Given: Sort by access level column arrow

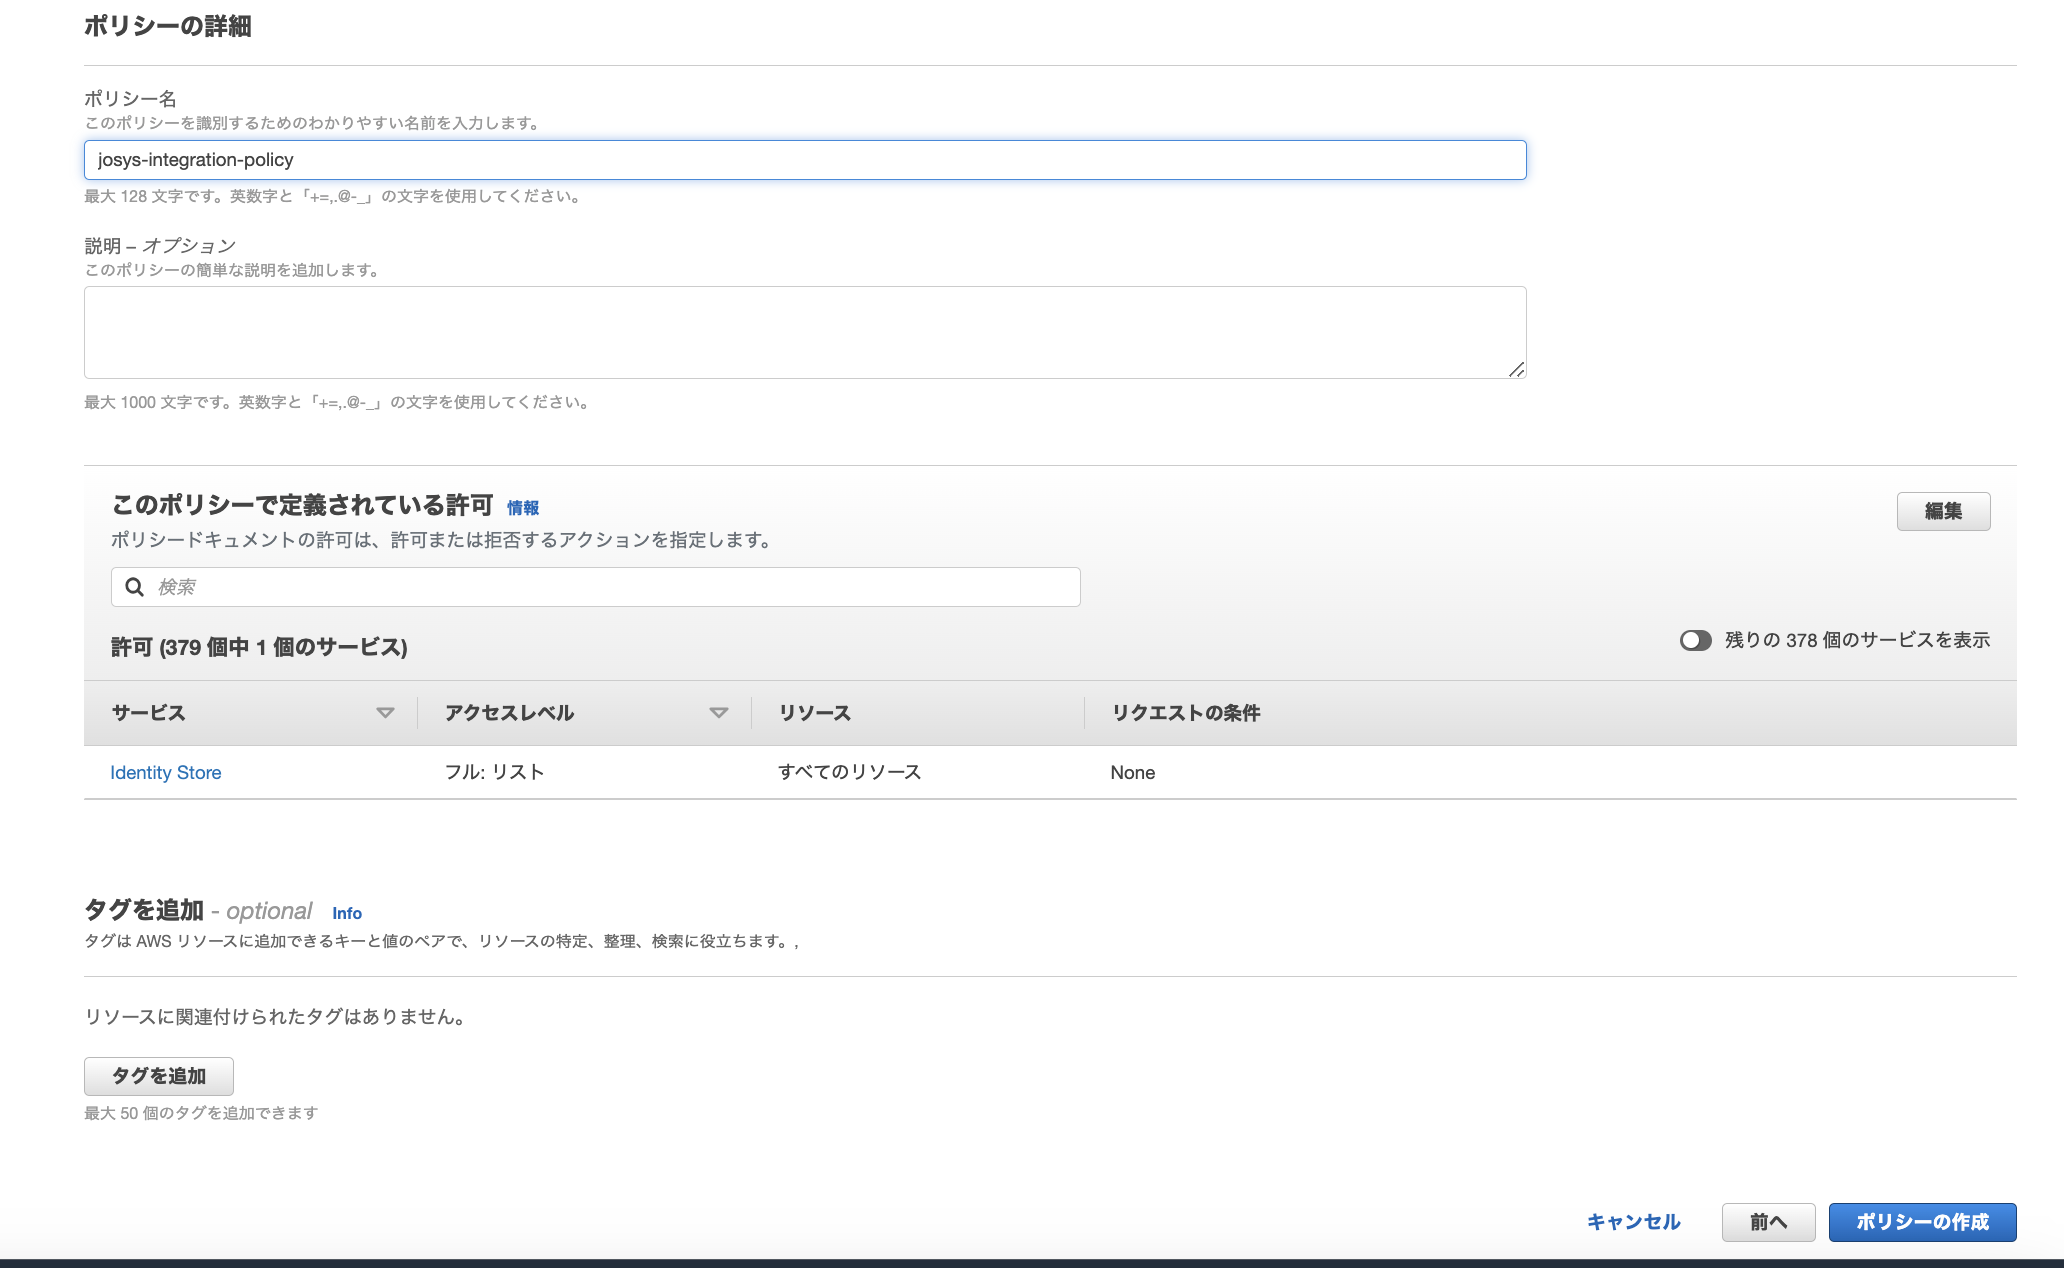Looking at the screenshot, I should tap(718, 713).
